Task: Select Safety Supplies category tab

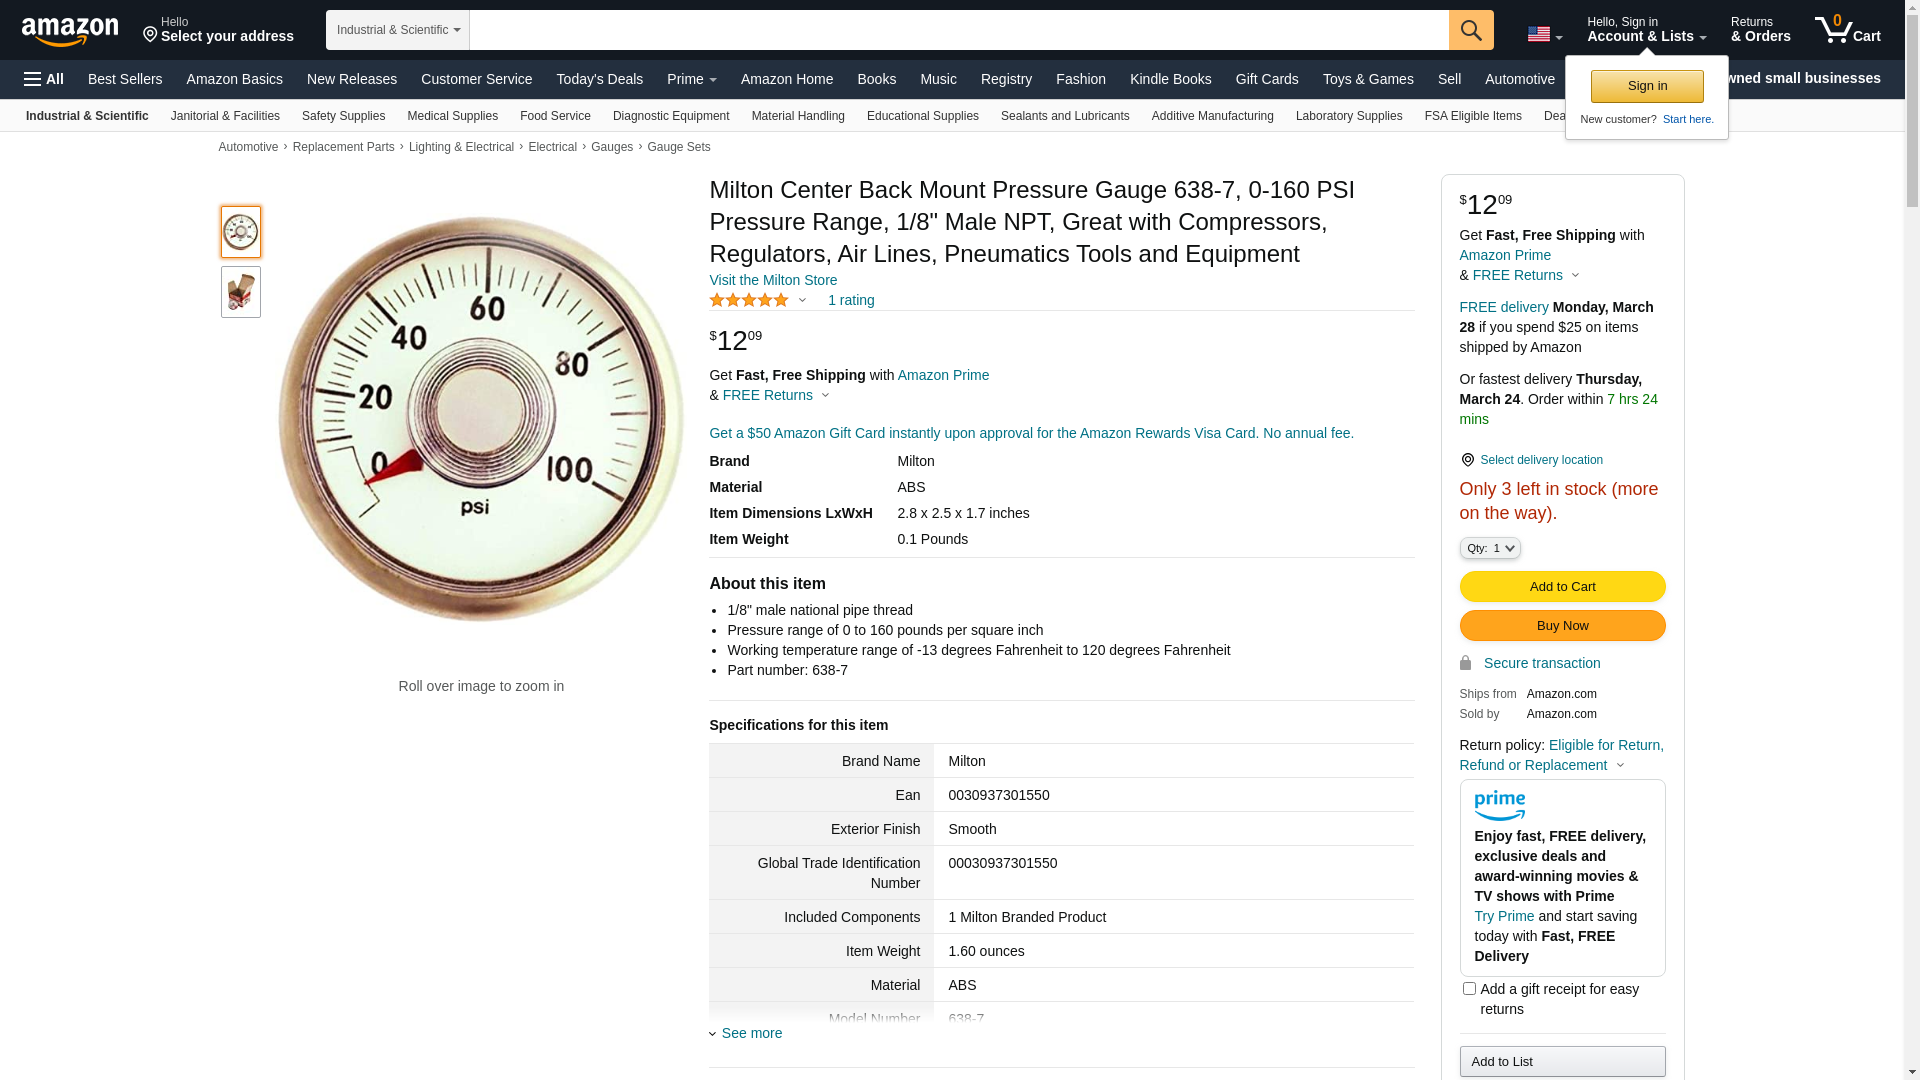Action: pyautogui.click(x=343, y=116)
